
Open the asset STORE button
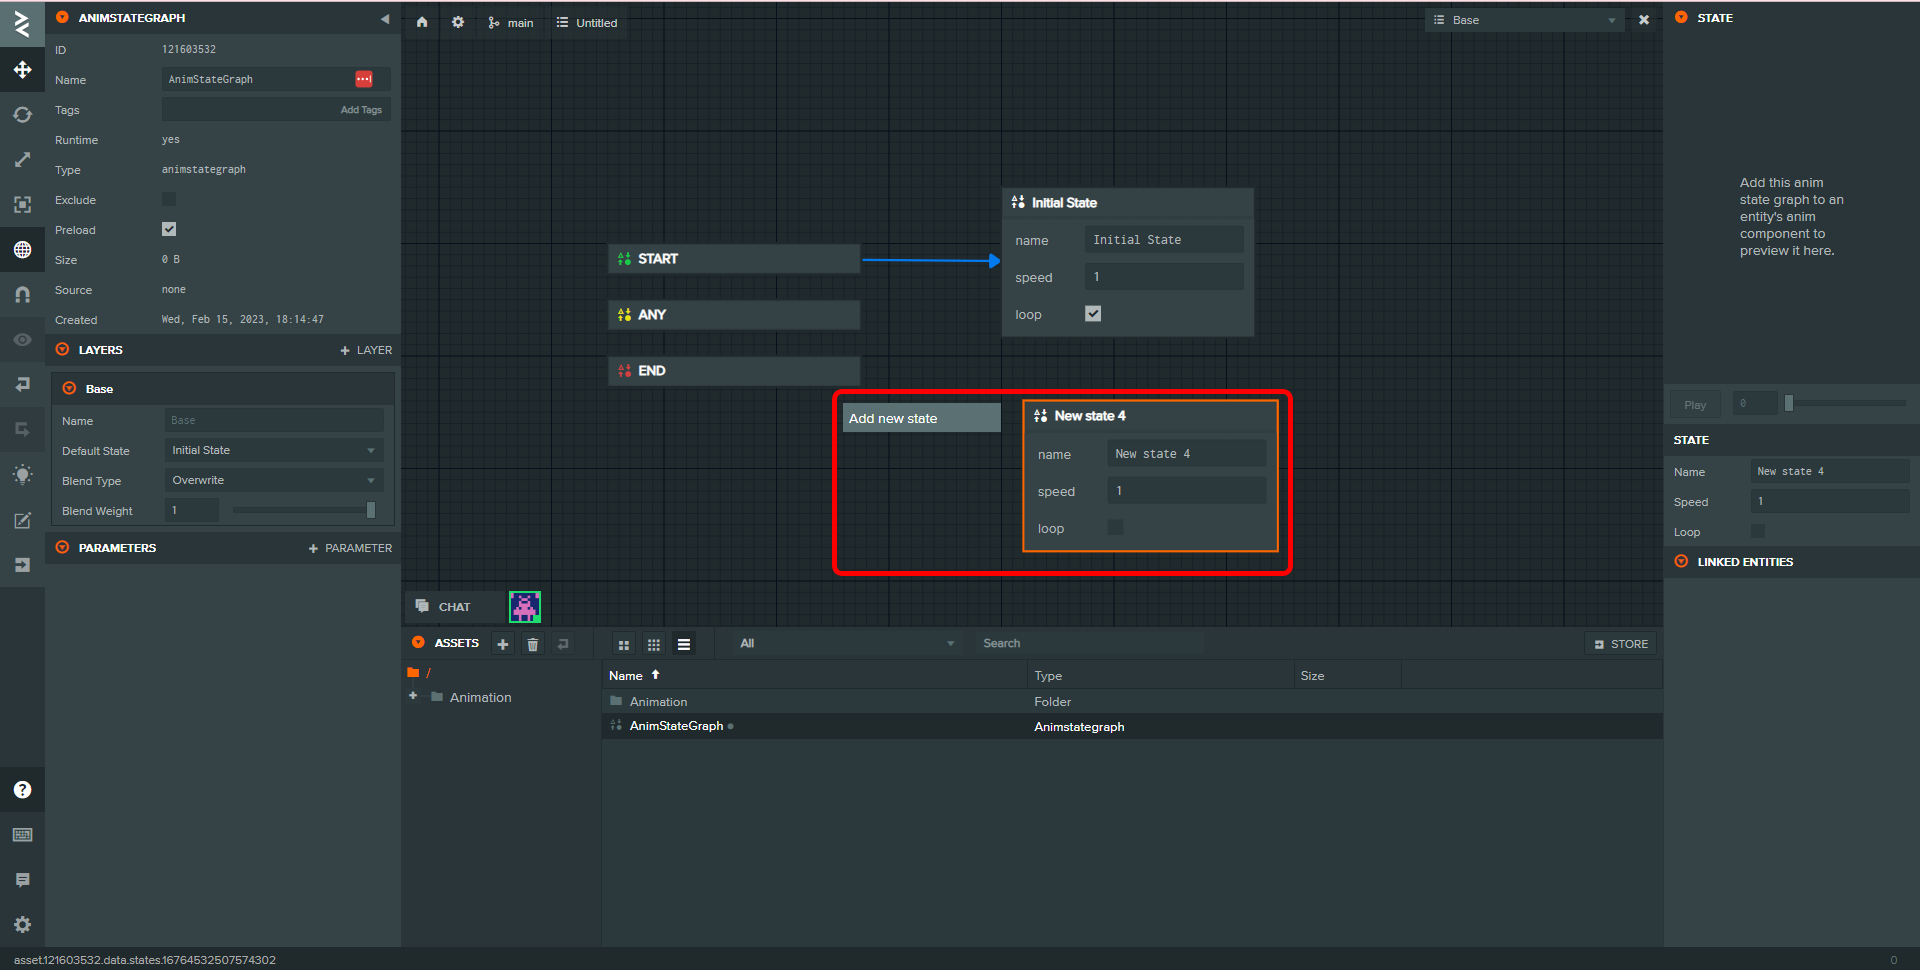point(1621,644)
